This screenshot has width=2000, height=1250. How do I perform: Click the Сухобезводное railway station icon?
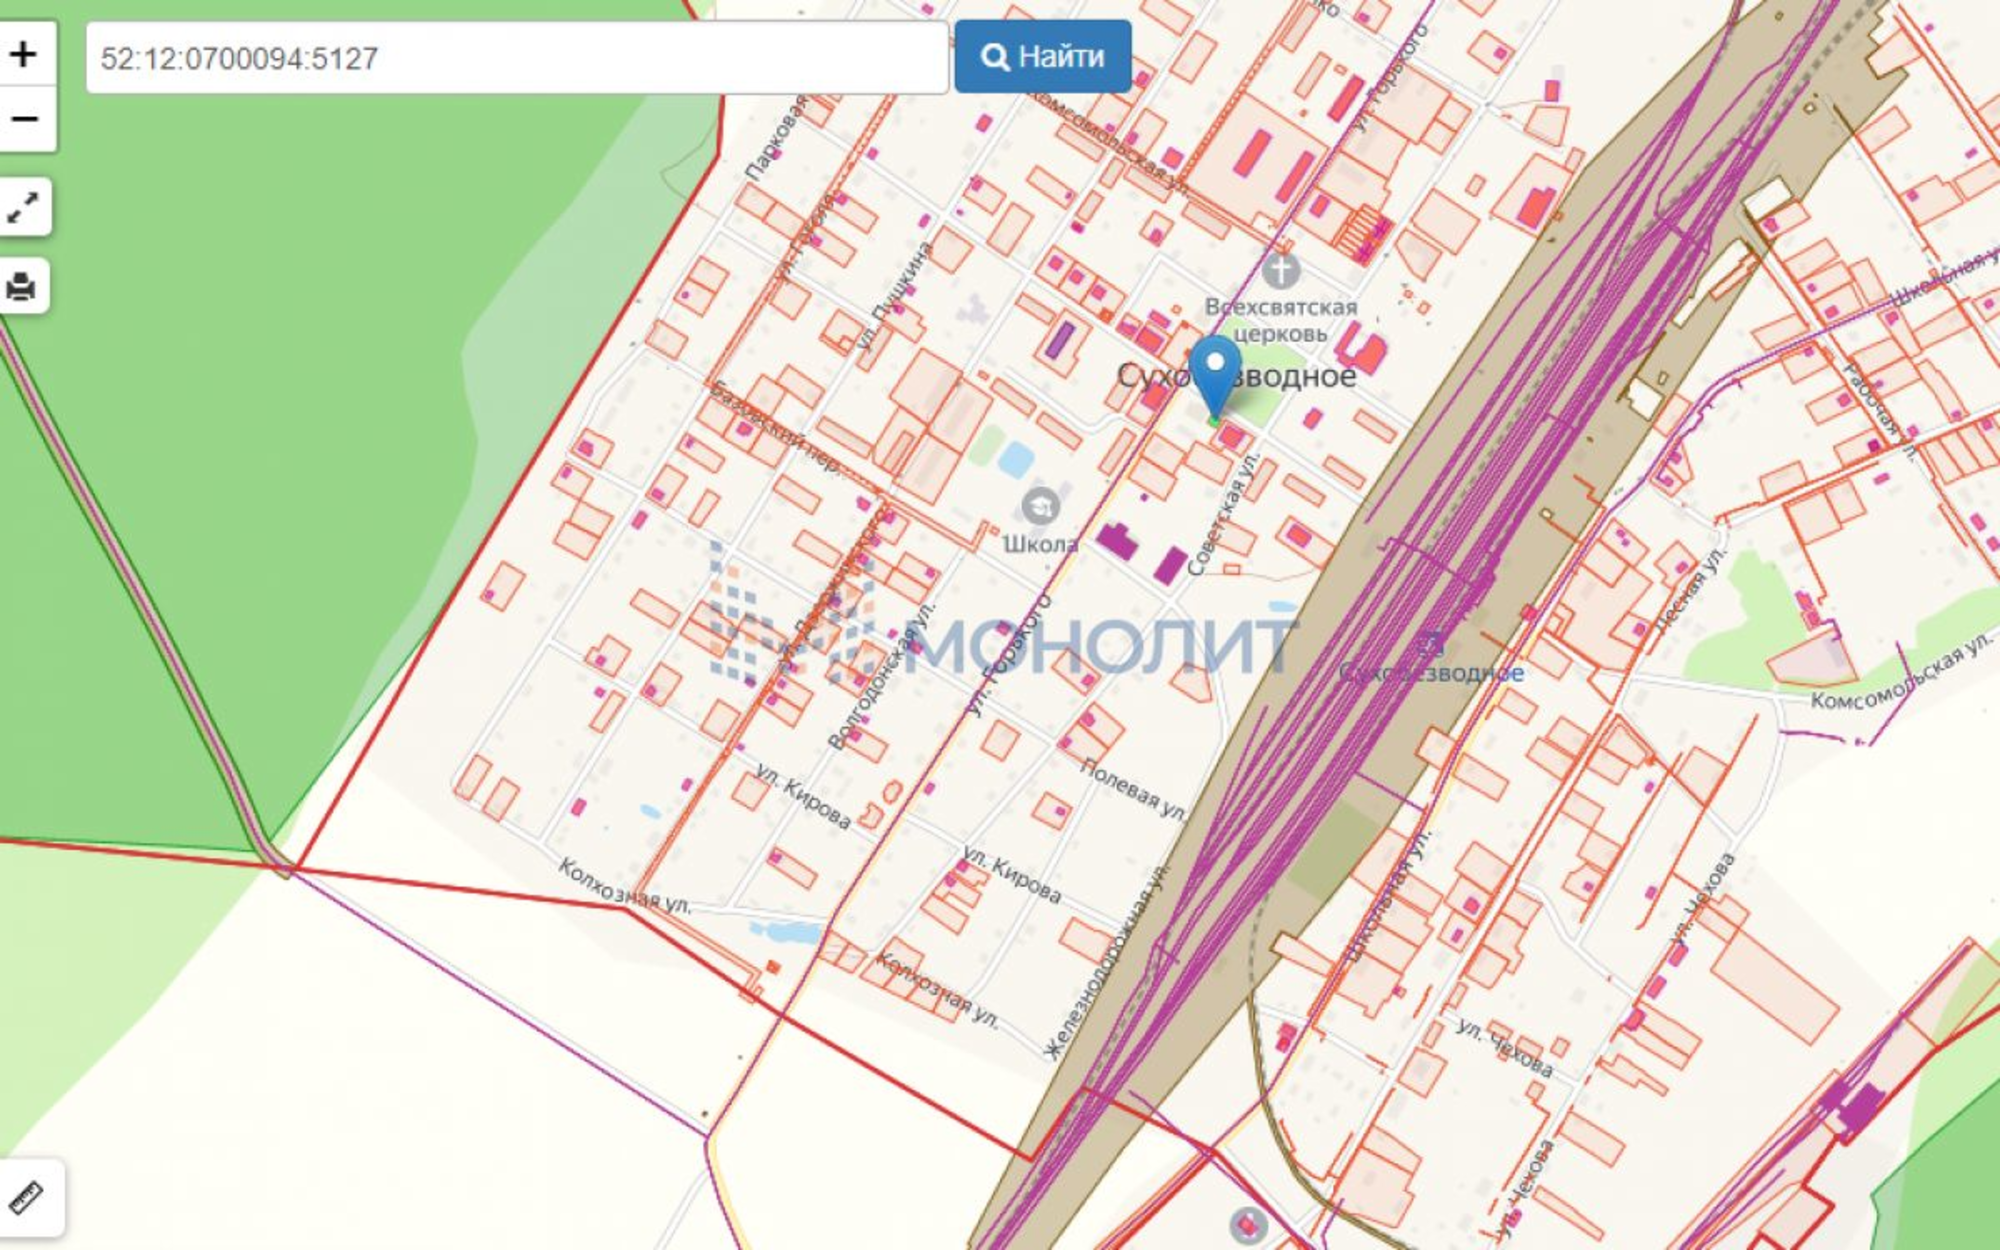pyautogui.click(x=1431, y=643)
